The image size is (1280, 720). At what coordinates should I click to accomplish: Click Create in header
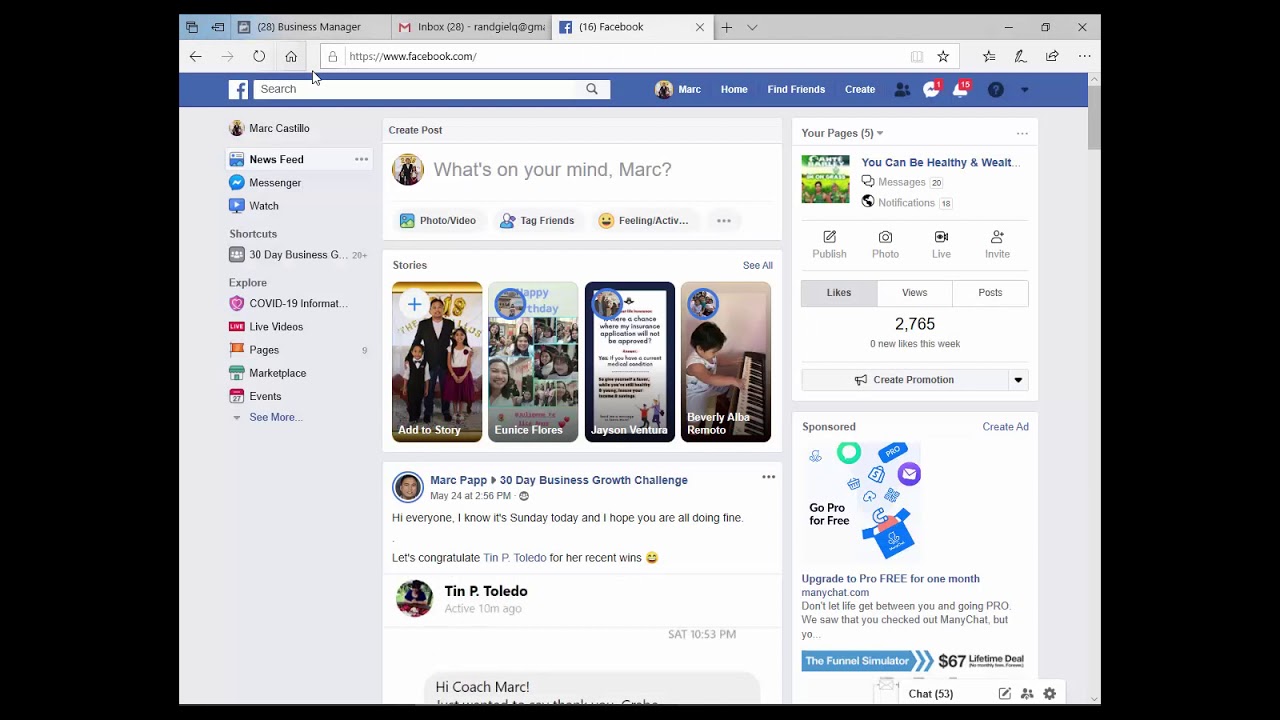[x=860, y=89]
